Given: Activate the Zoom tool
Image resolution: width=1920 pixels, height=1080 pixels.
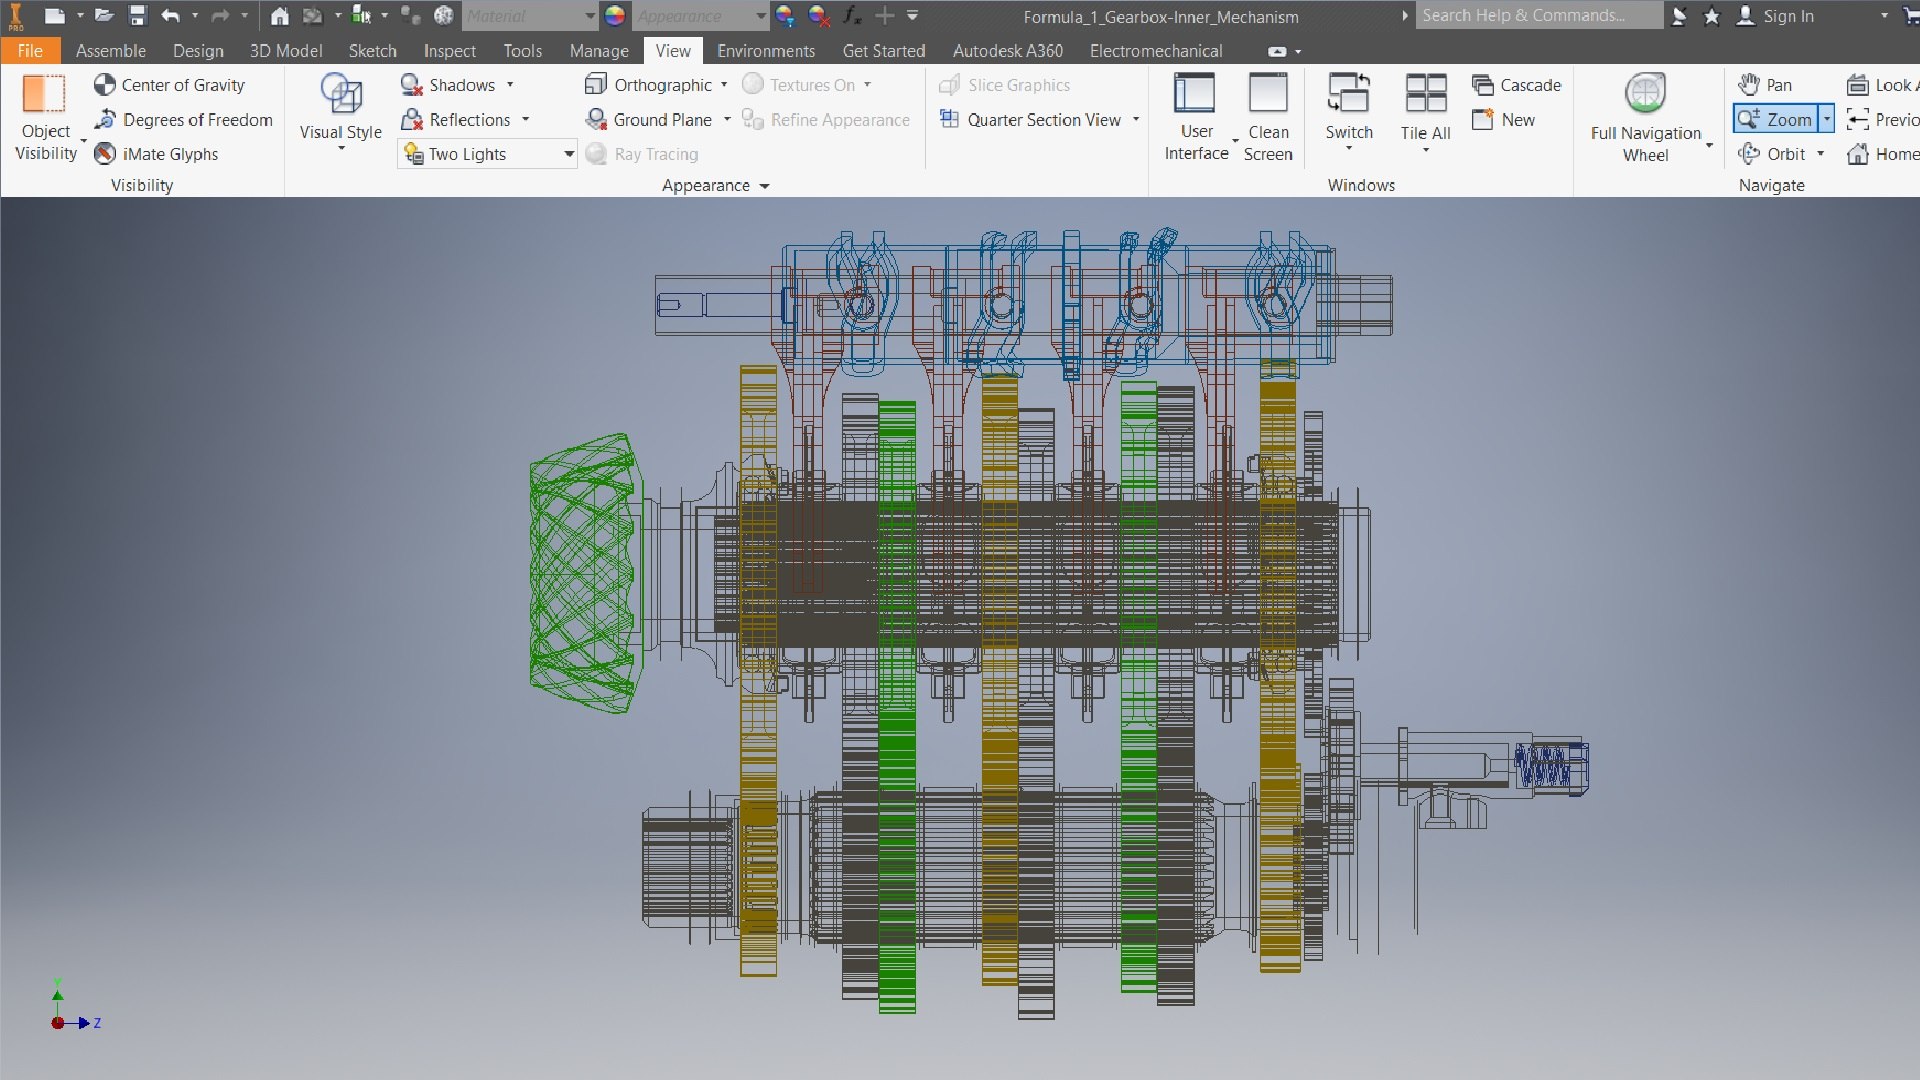Looking at the screenshot, I should (1776, 119).
